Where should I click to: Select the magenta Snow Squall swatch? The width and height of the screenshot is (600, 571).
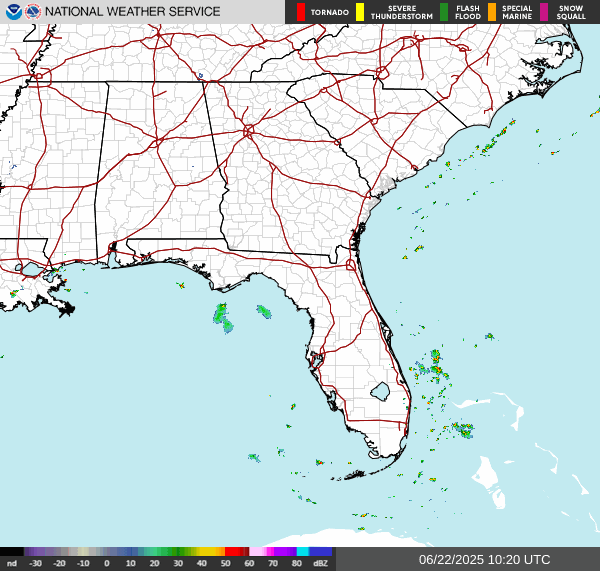point(544,12)
